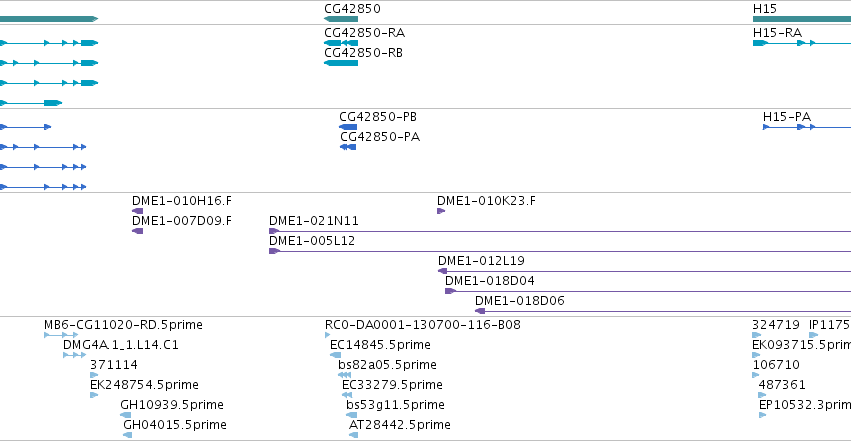Select the CG42850-PA protein feature
Image resolution: width=851 pixels, height=441 pixels.
[348, 147]
